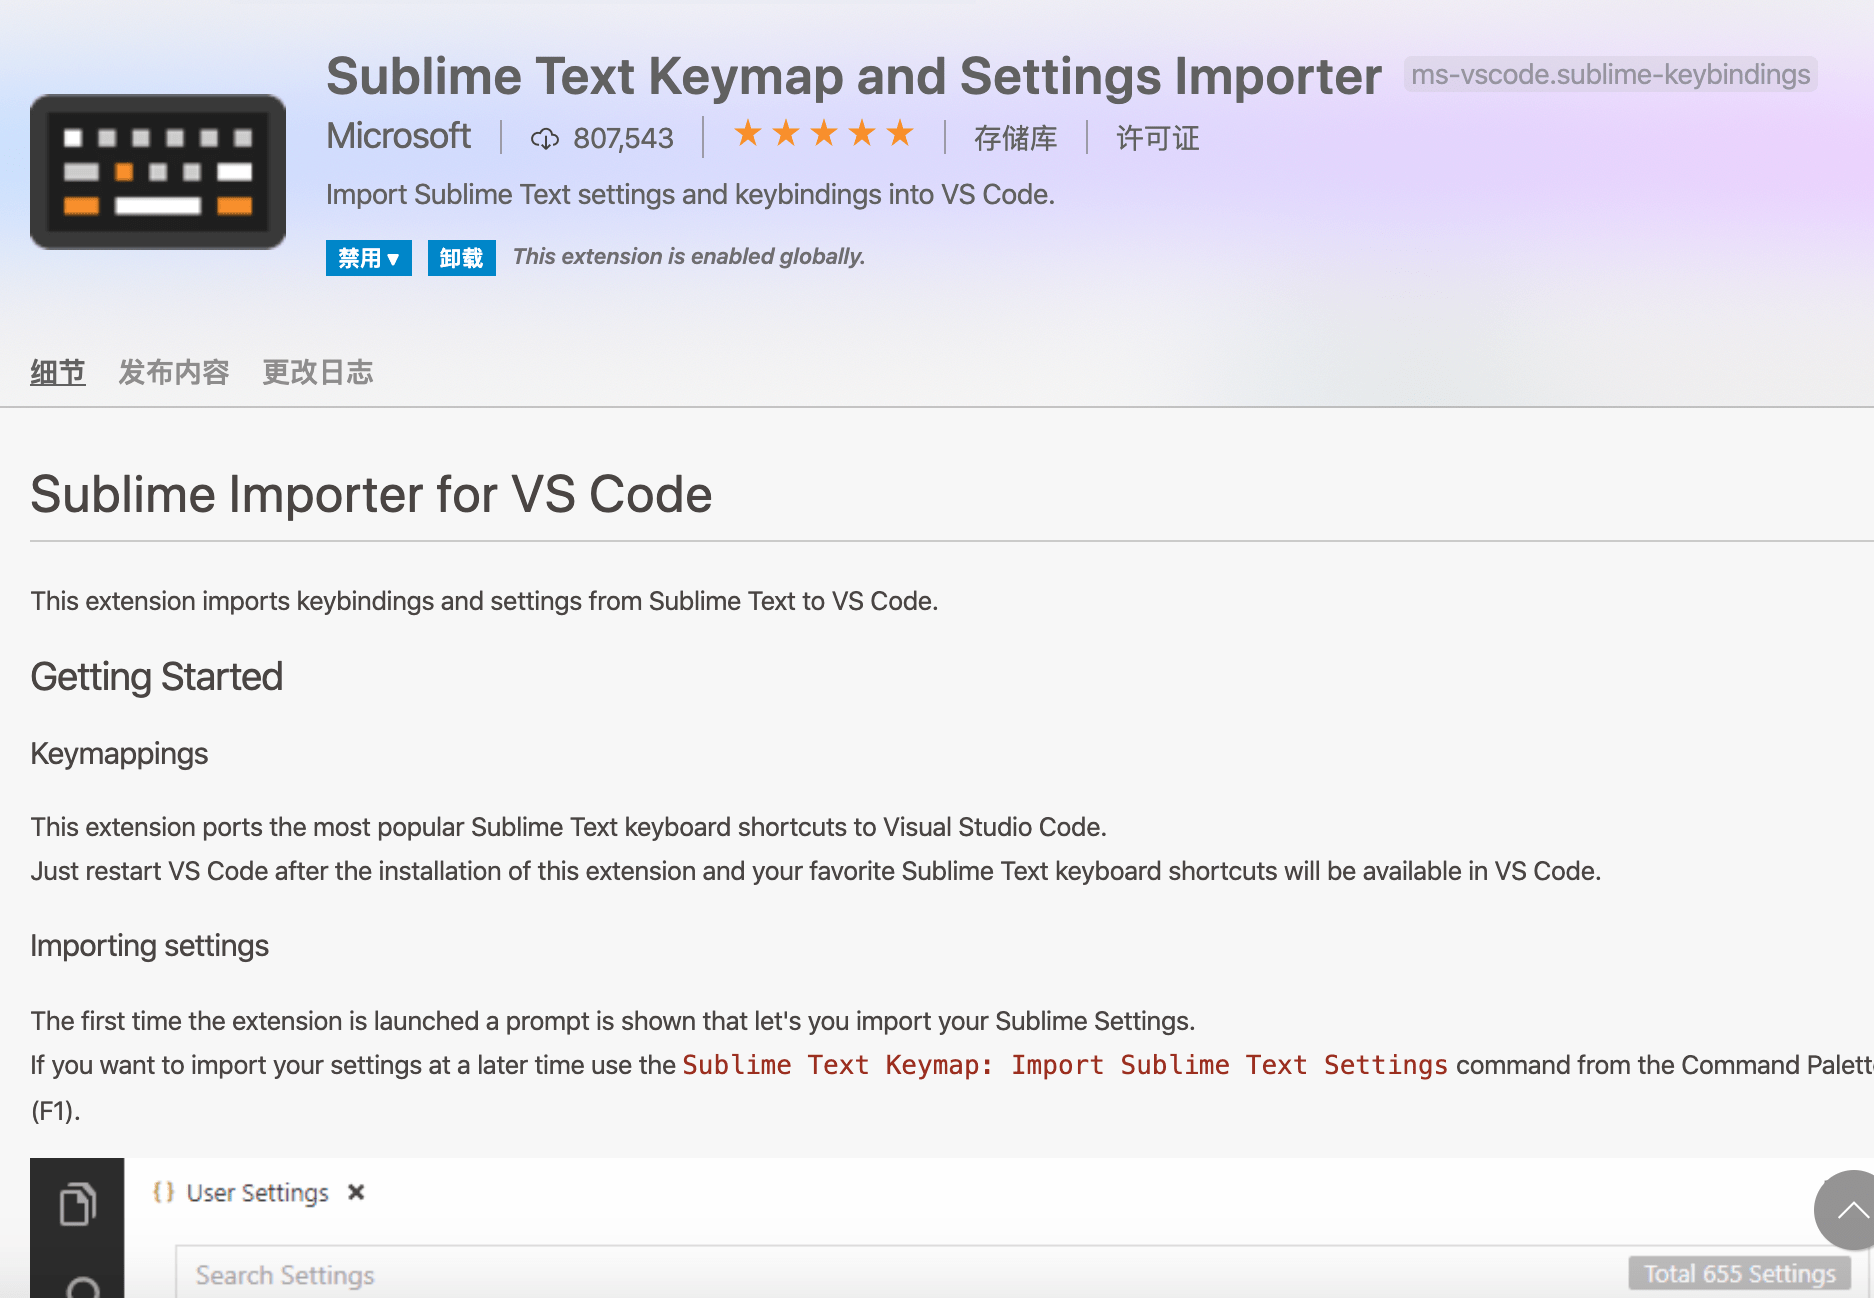Click the User Settings tab in preview

[257, 1193]
